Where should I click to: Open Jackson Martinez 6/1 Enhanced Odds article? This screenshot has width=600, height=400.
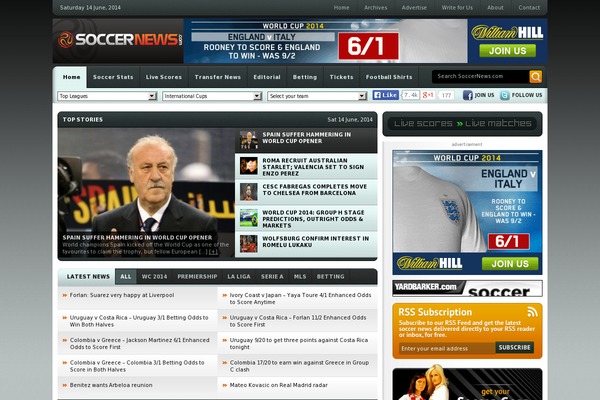coord(140,343)
